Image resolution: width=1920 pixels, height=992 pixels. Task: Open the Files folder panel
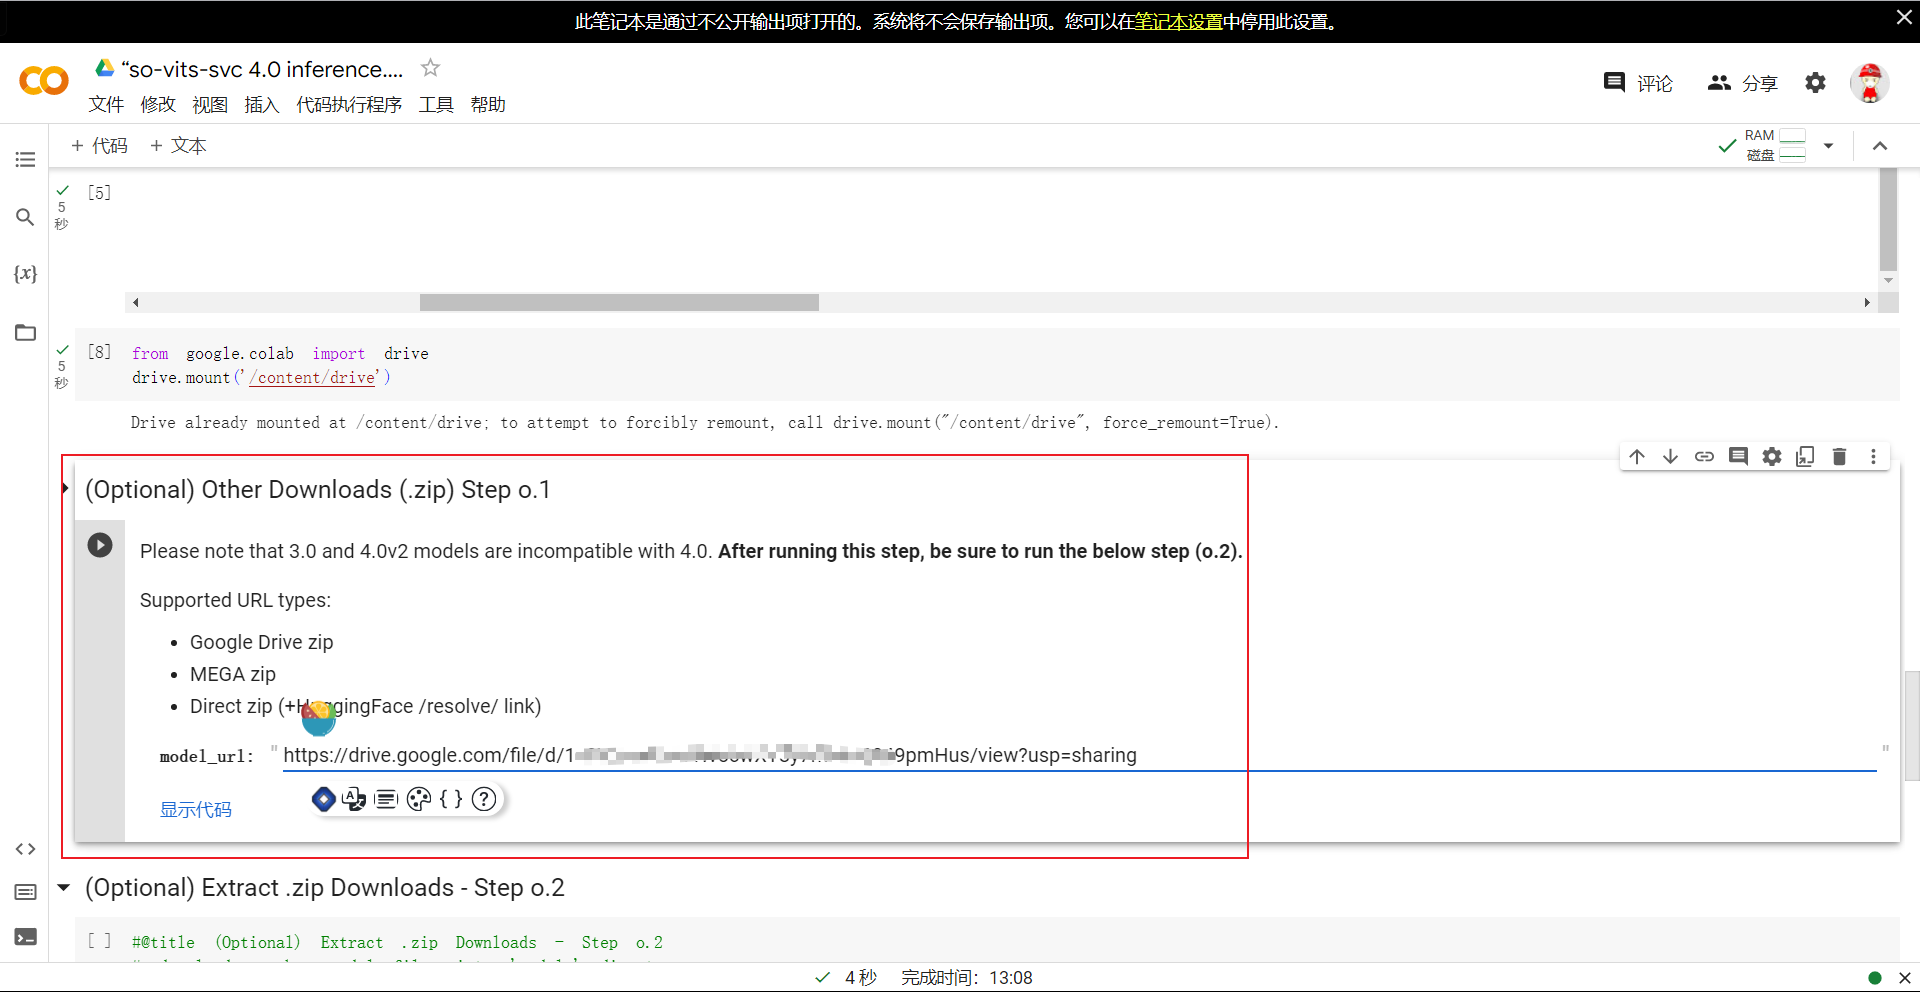[x=25, y=333]
